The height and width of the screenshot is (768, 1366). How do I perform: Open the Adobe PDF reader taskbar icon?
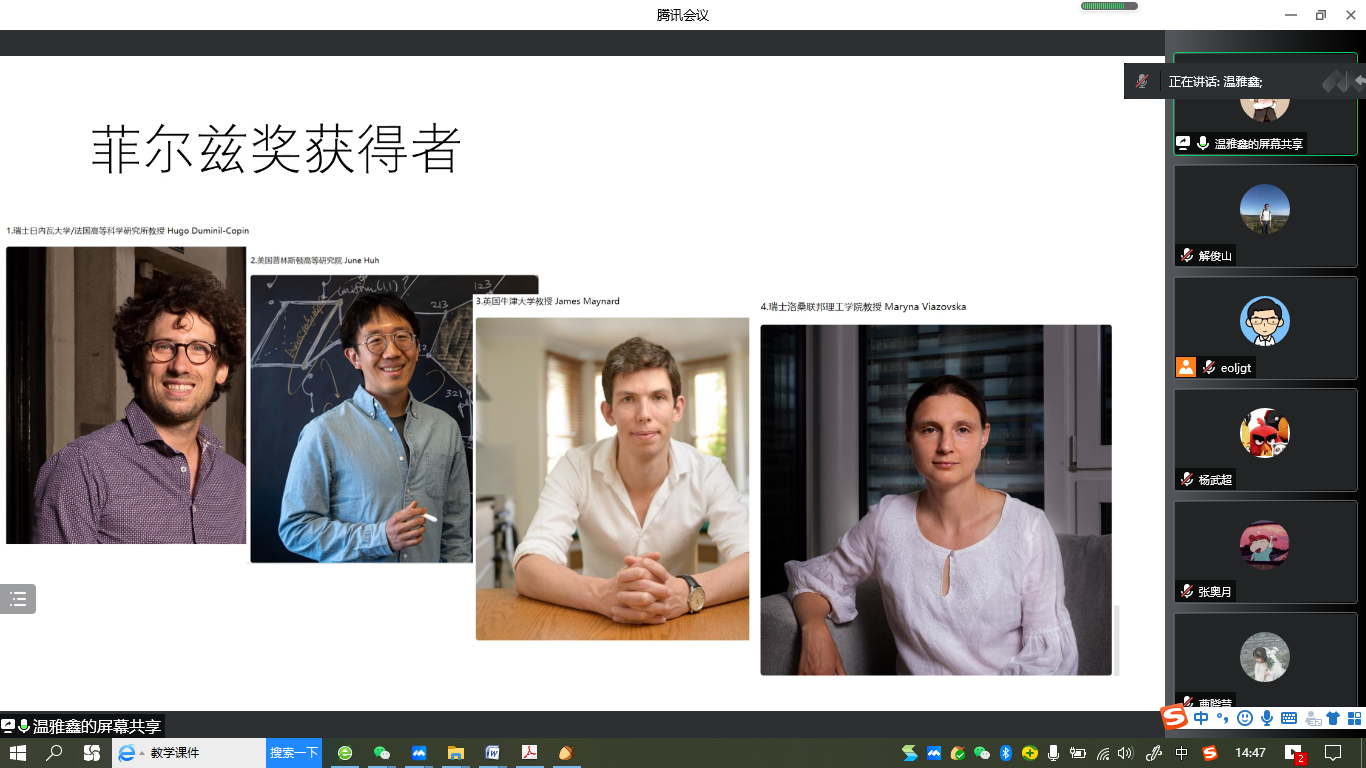click(528, 753)
